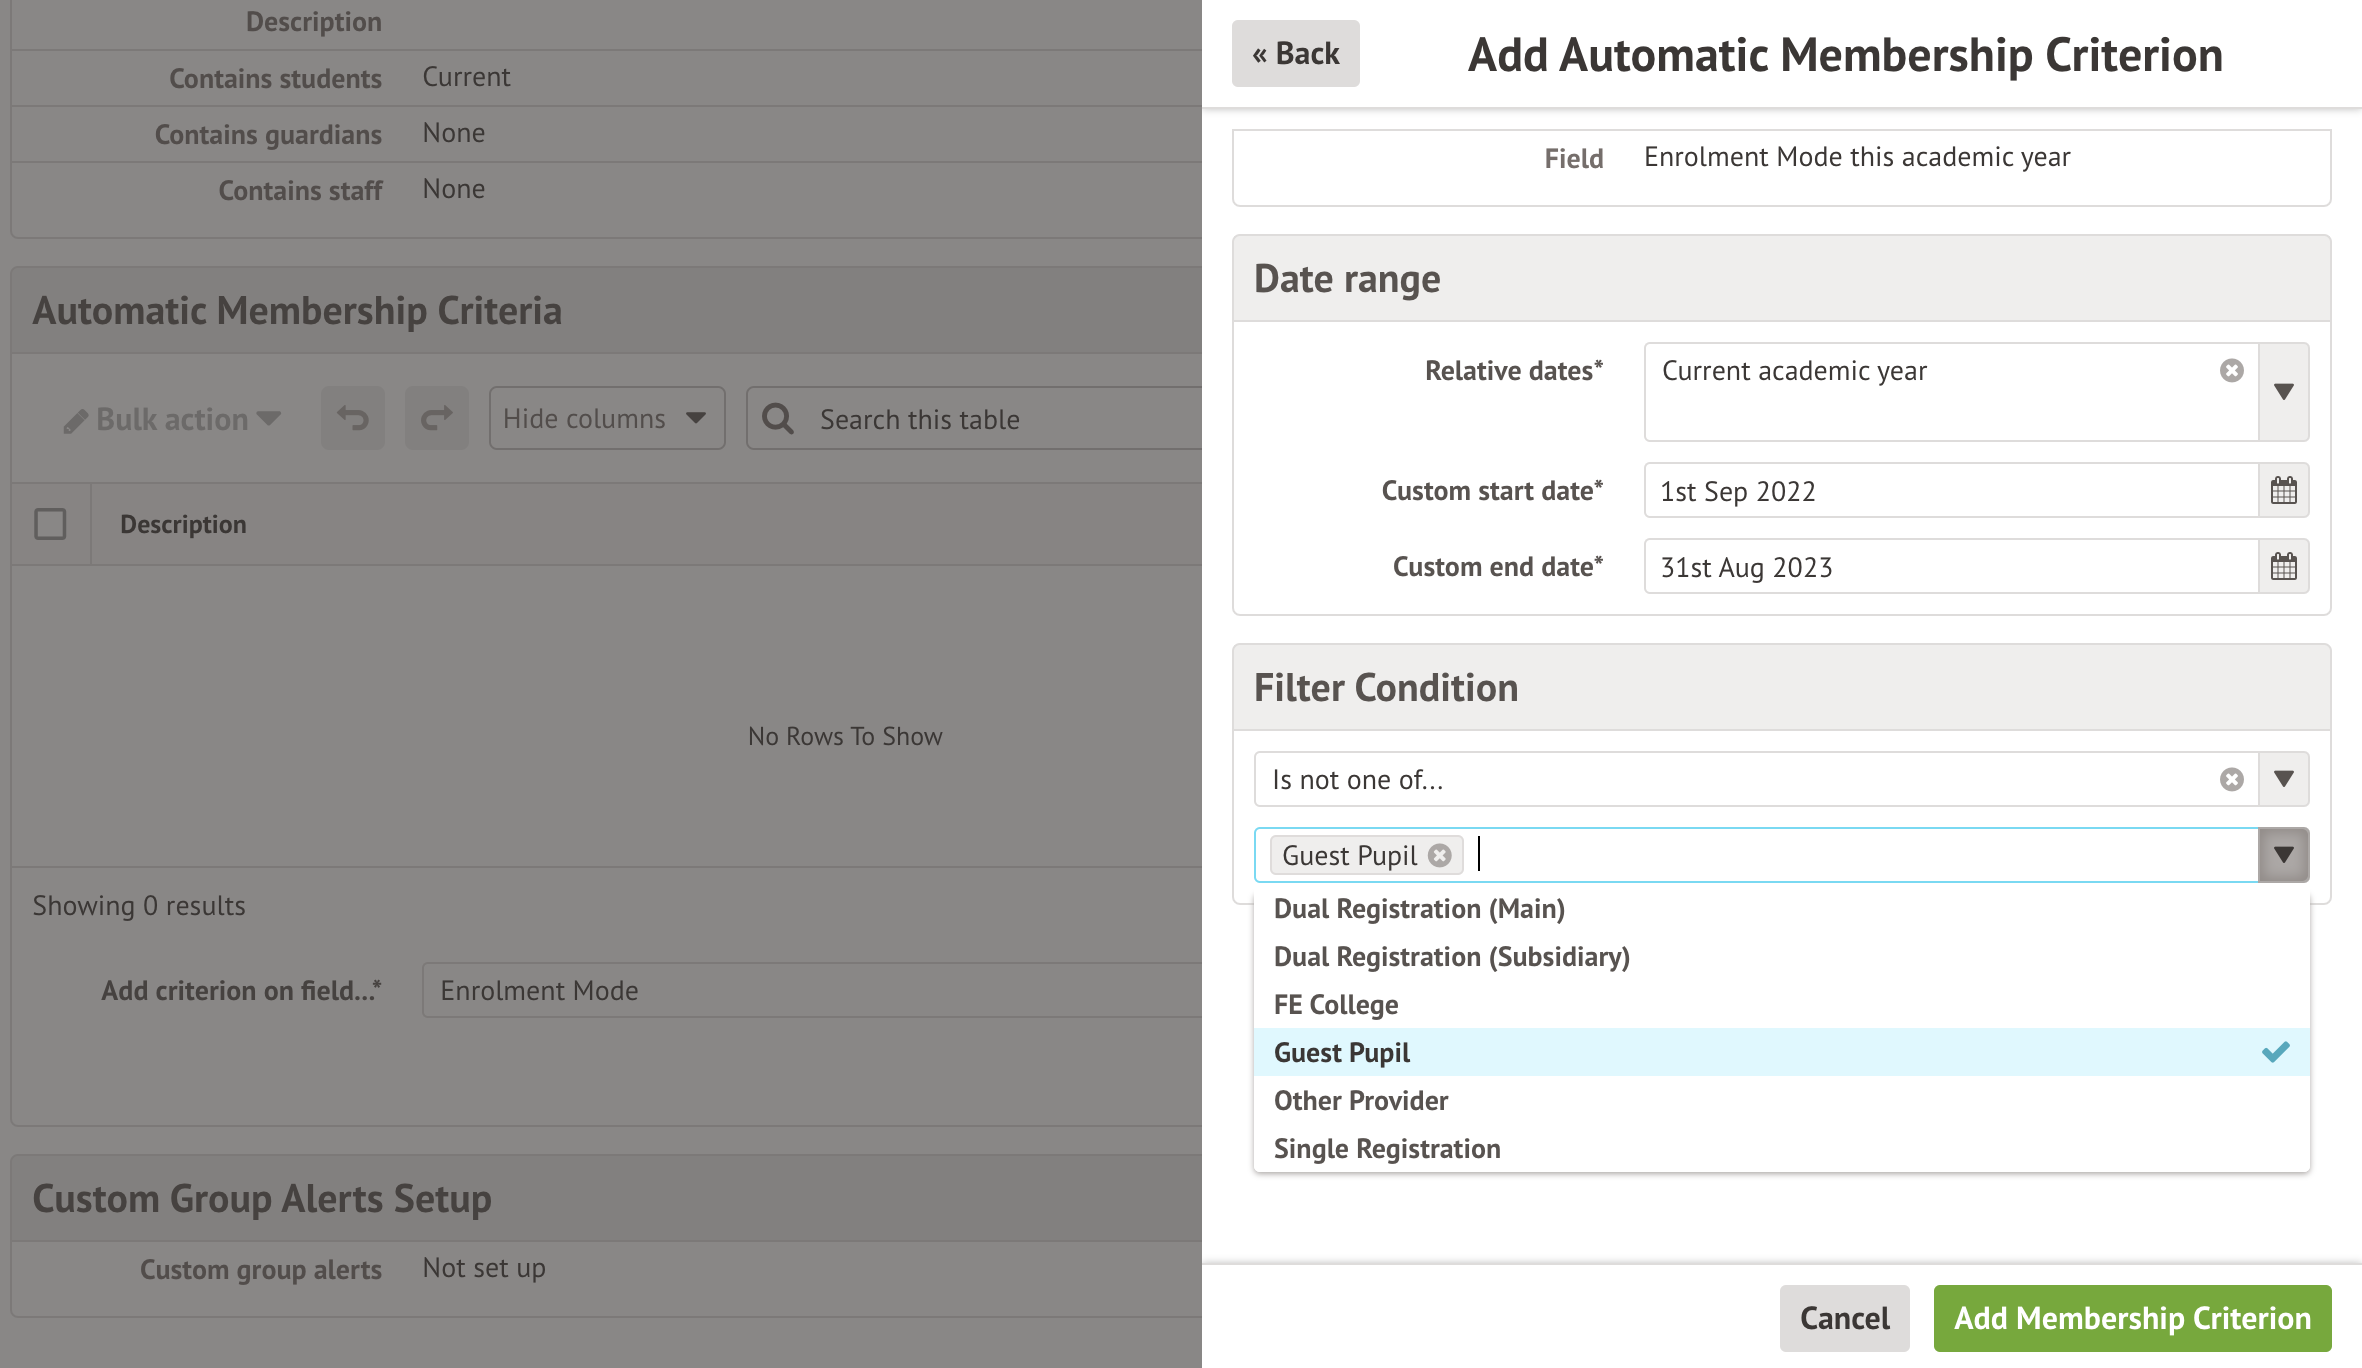Click the table search magnifier icon
This screenshot has height=1368, width=2362.
click(778, 419)
